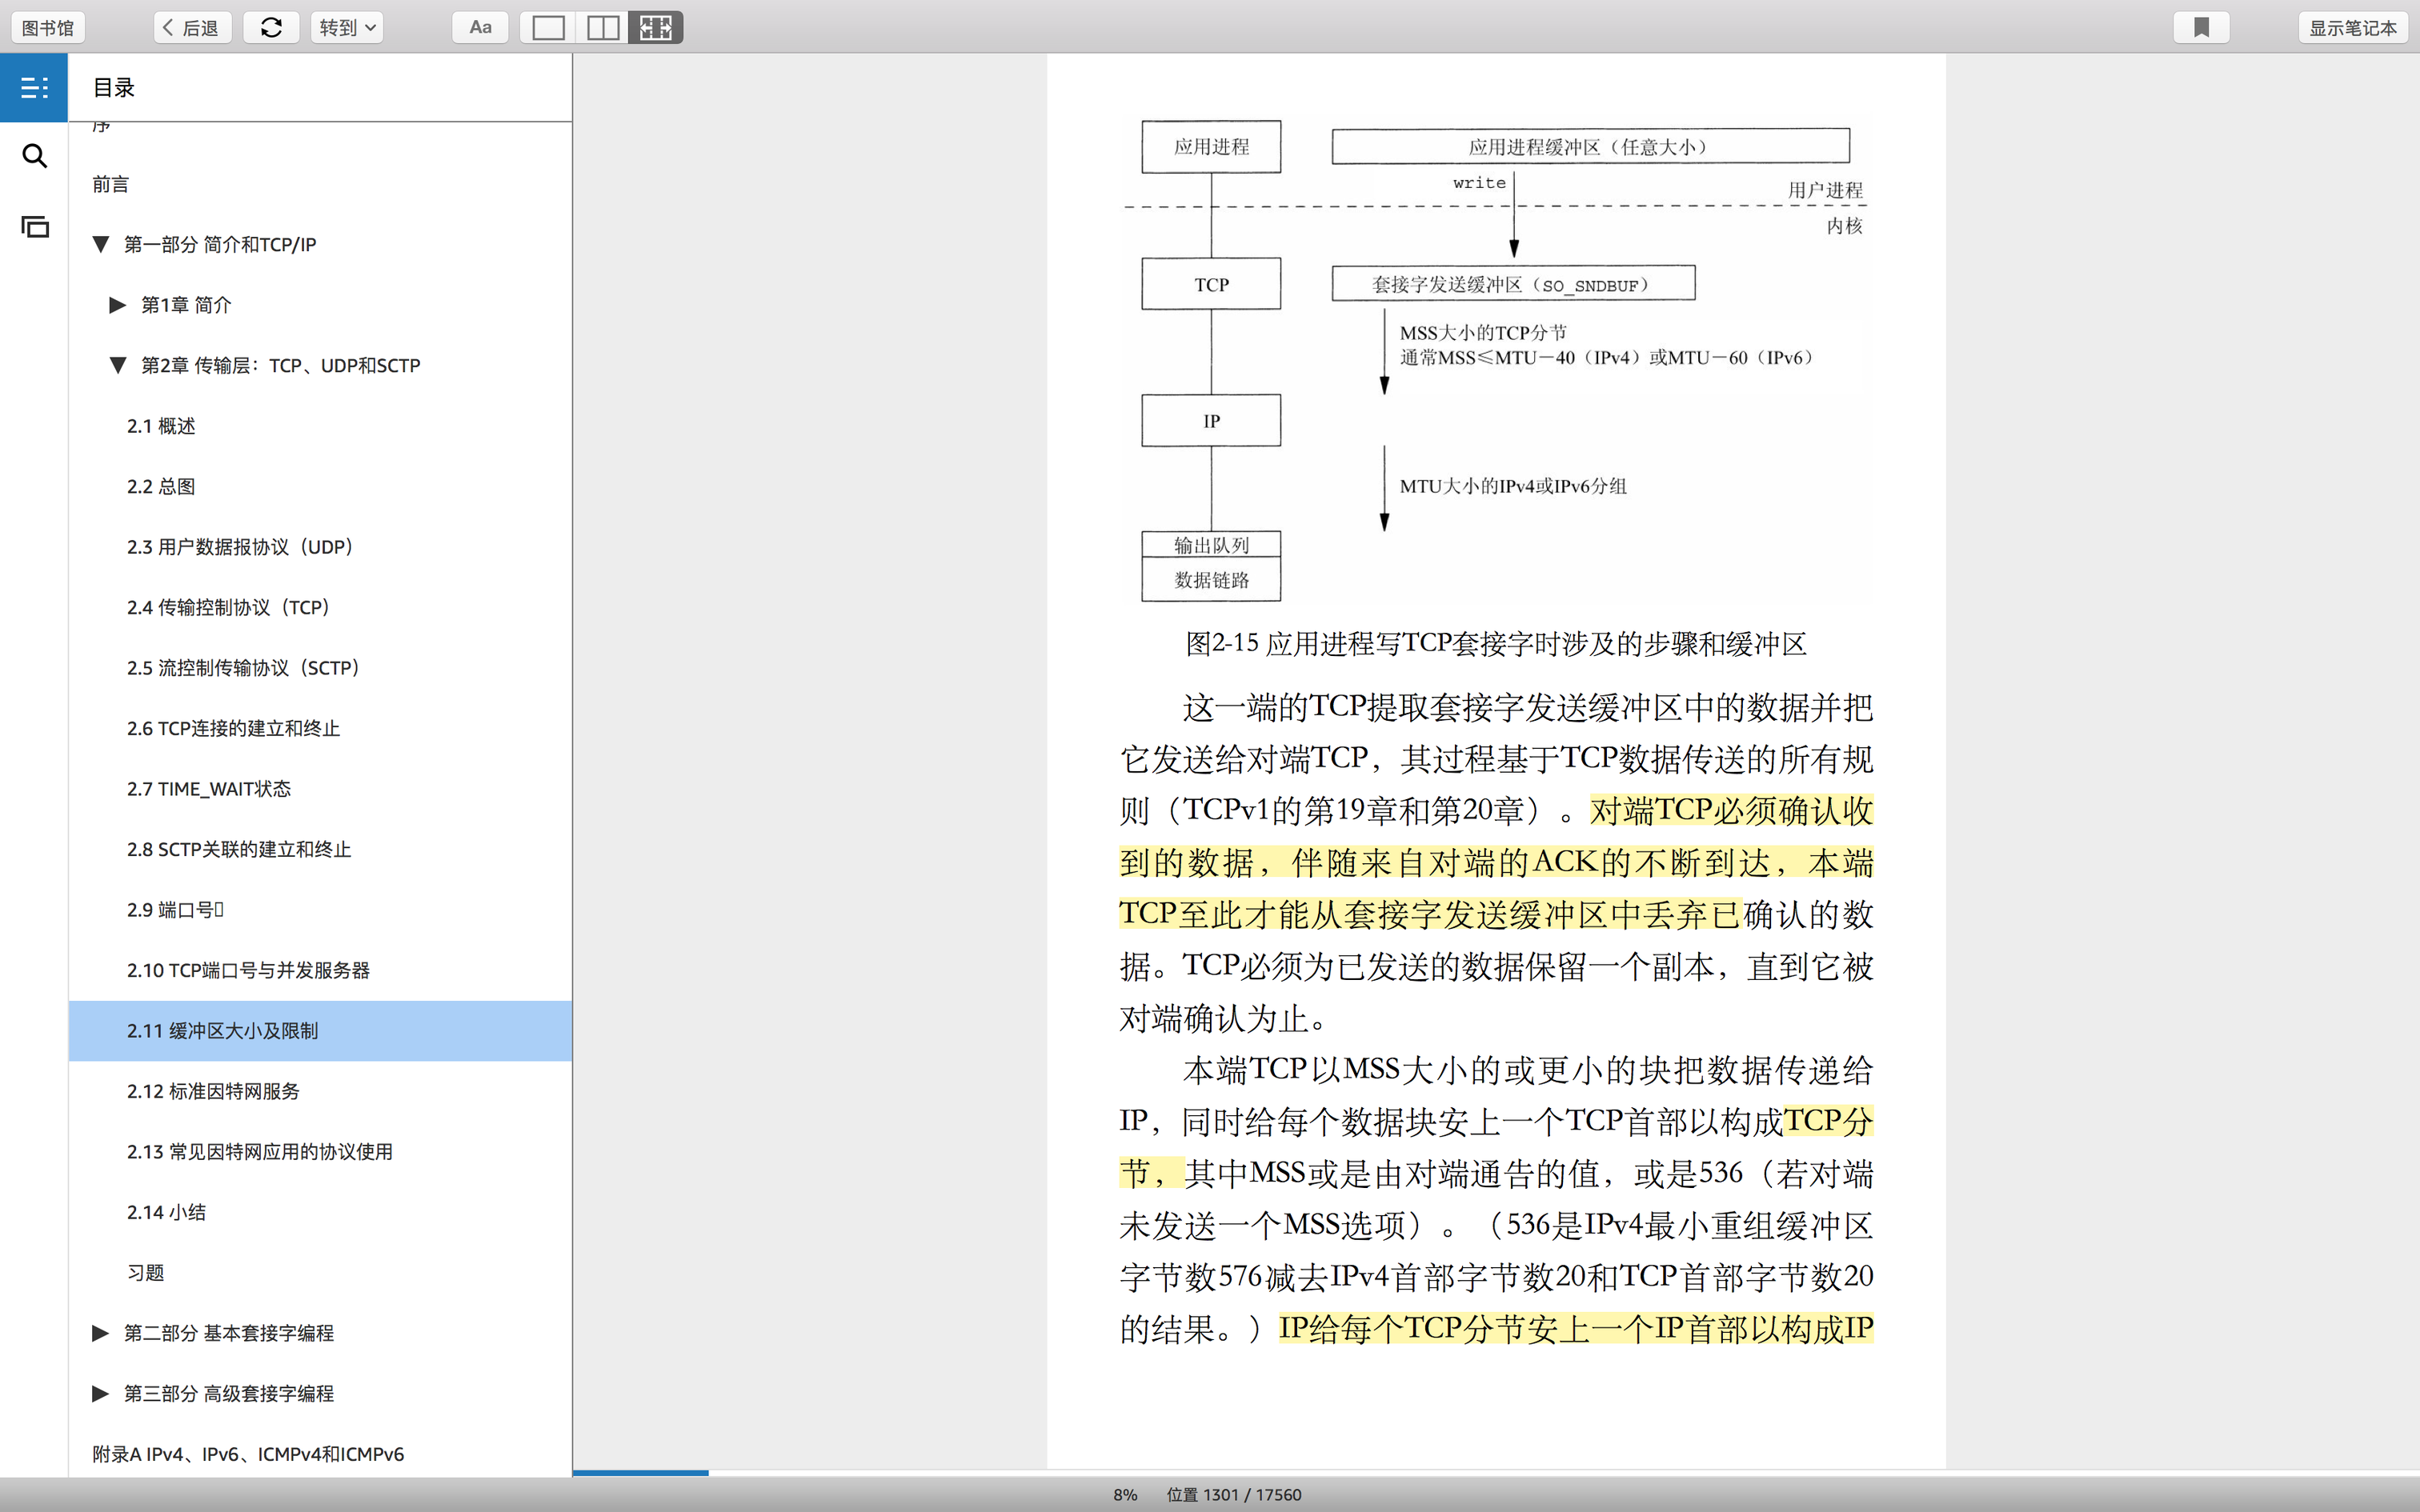Expand 第二部分 基本套接字编程 section
The height and width of the screenshot is (1512, 2420).
[101, 1333]
